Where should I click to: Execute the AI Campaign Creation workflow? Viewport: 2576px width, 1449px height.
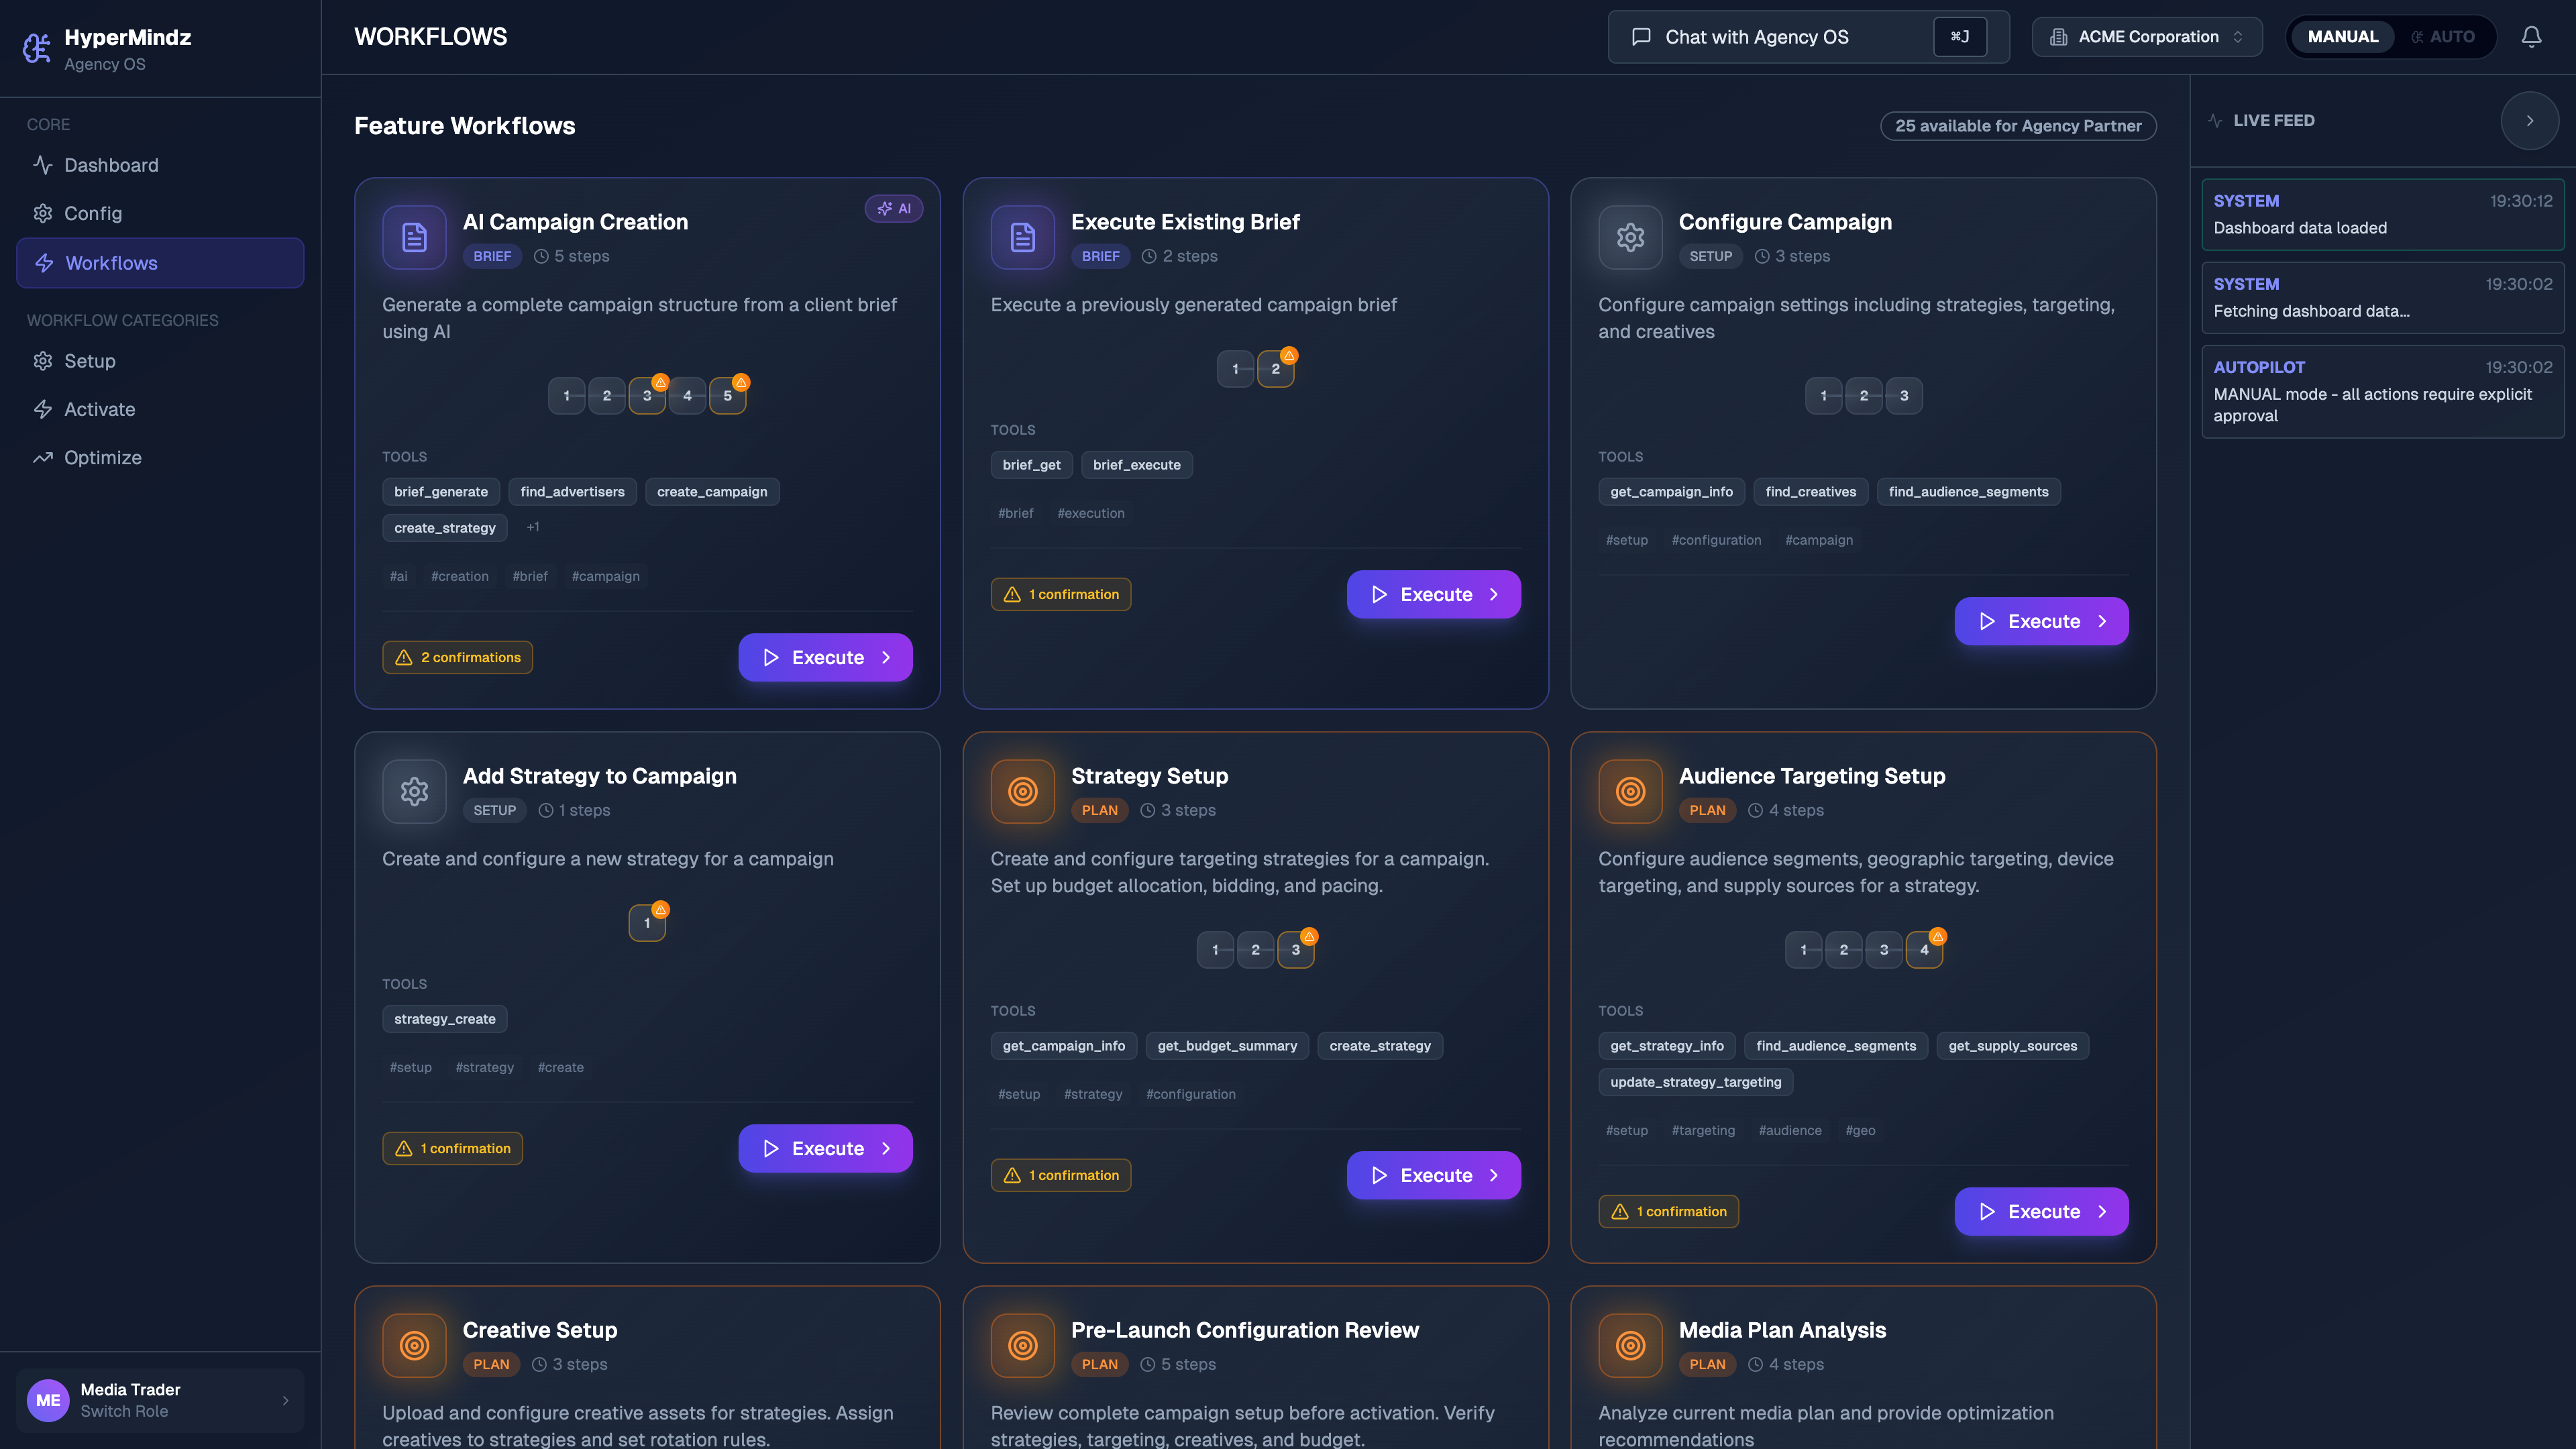point(825,657)
